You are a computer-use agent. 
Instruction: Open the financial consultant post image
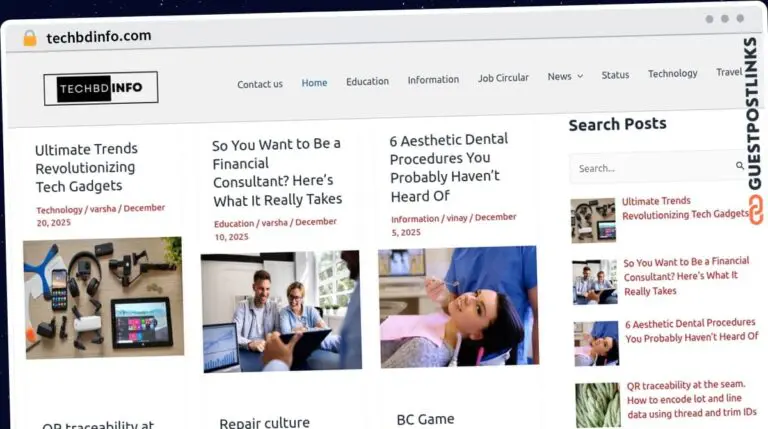281,310
